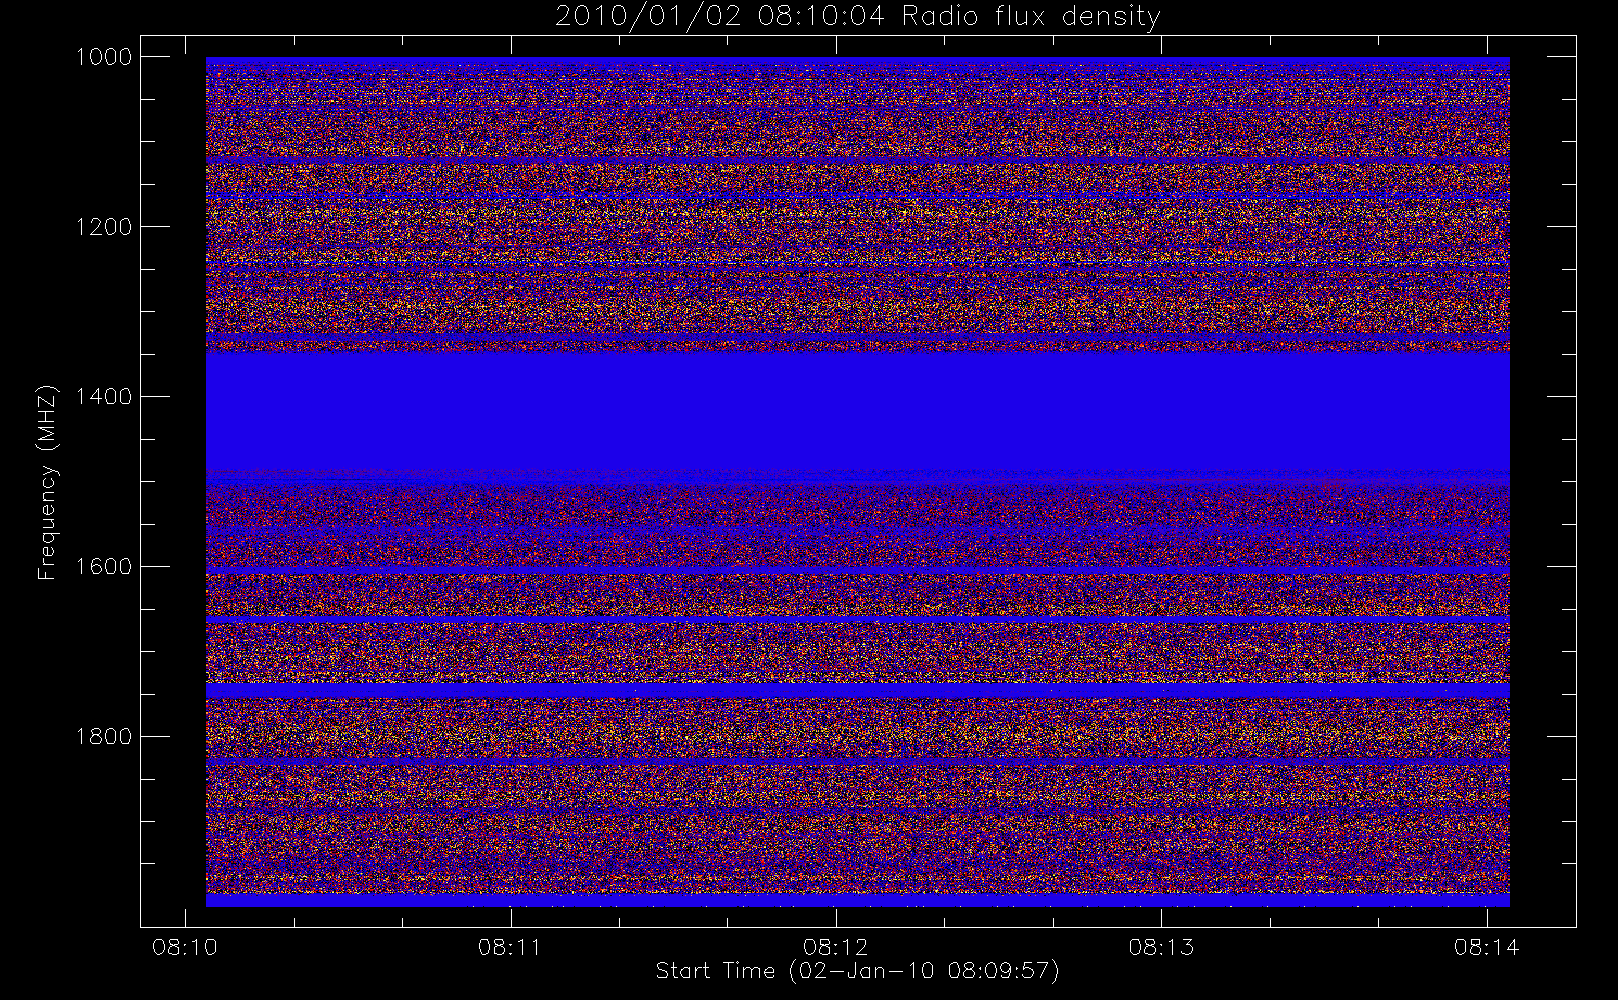
Task: Click the blue strip at the spectrogram top edge
Action: click(x=857, y=61)
